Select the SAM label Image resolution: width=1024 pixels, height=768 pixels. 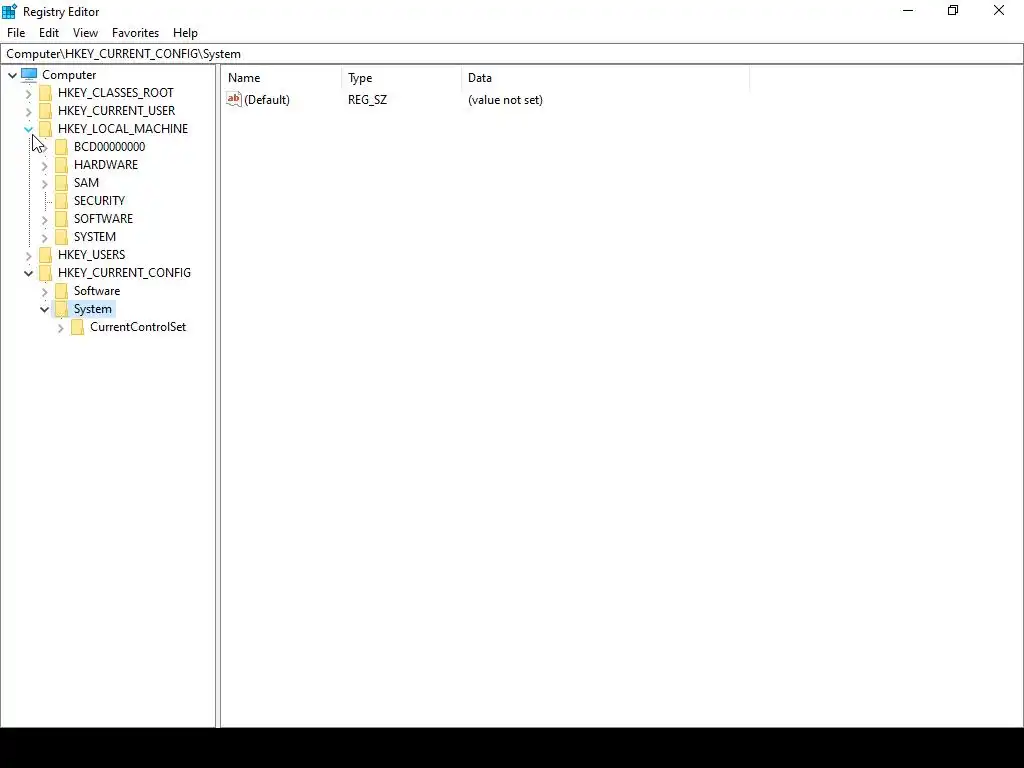coord(86,183)
